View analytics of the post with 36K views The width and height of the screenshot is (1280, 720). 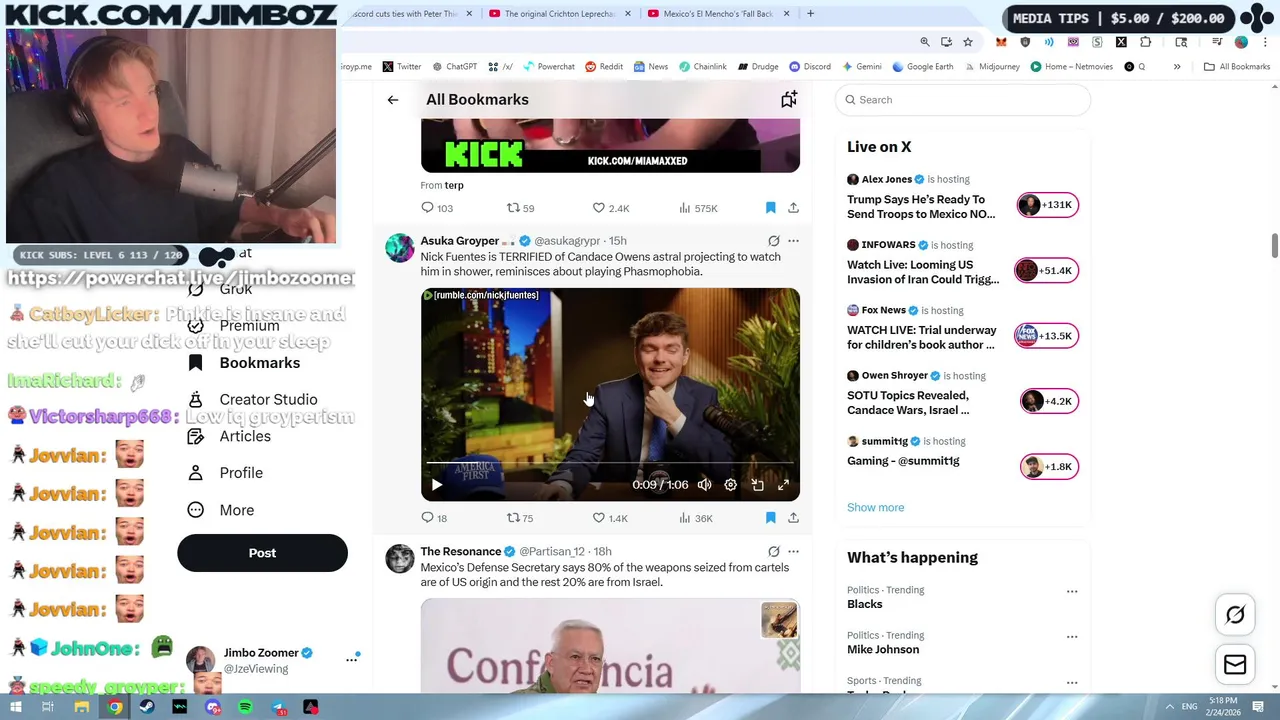(695, 518)
